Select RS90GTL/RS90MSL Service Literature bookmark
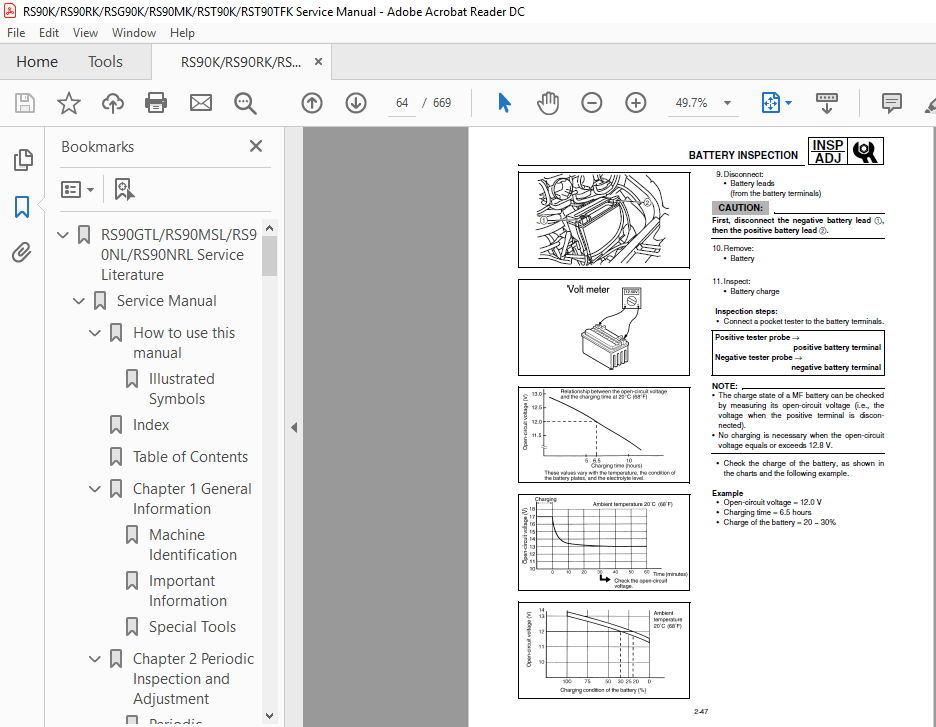 click(178, 255)
